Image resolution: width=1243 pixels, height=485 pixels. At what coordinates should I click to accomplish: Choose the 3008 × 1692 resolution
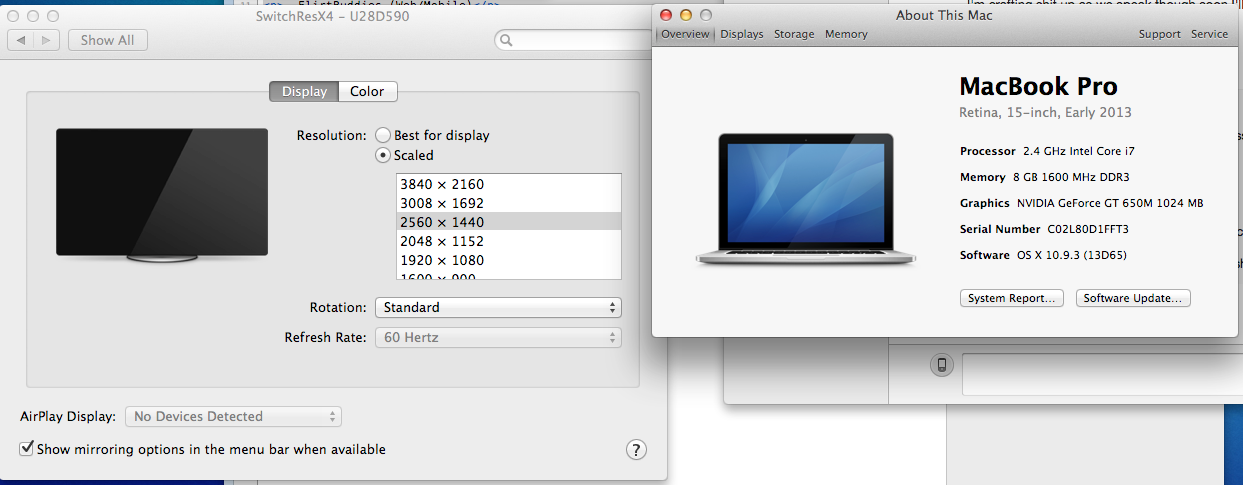coord(509,203)
